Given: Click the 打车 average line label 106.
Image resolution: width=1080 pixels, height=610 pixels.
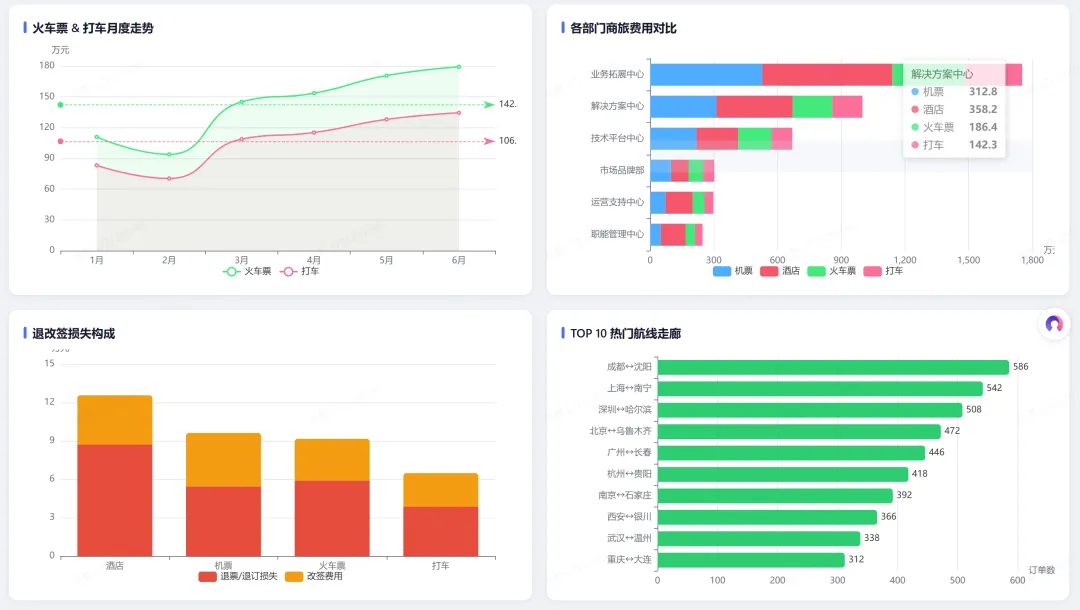Looking at the screenshot, I should point(508,140).
